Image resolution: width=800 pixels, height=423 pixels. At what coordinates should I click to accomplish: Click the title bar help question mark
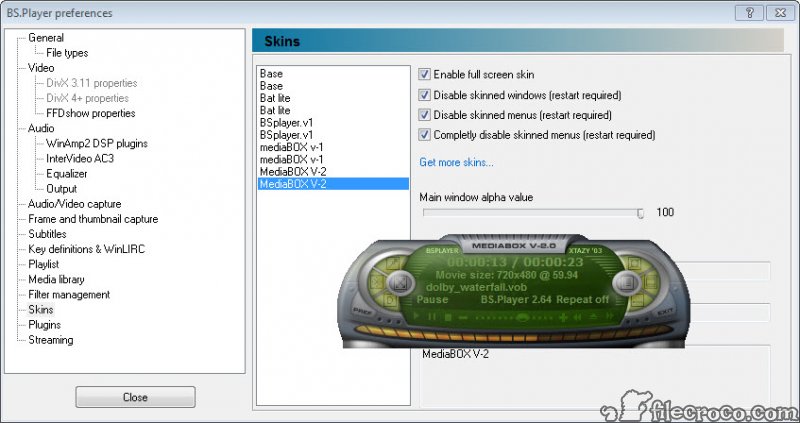coord(749,13)
